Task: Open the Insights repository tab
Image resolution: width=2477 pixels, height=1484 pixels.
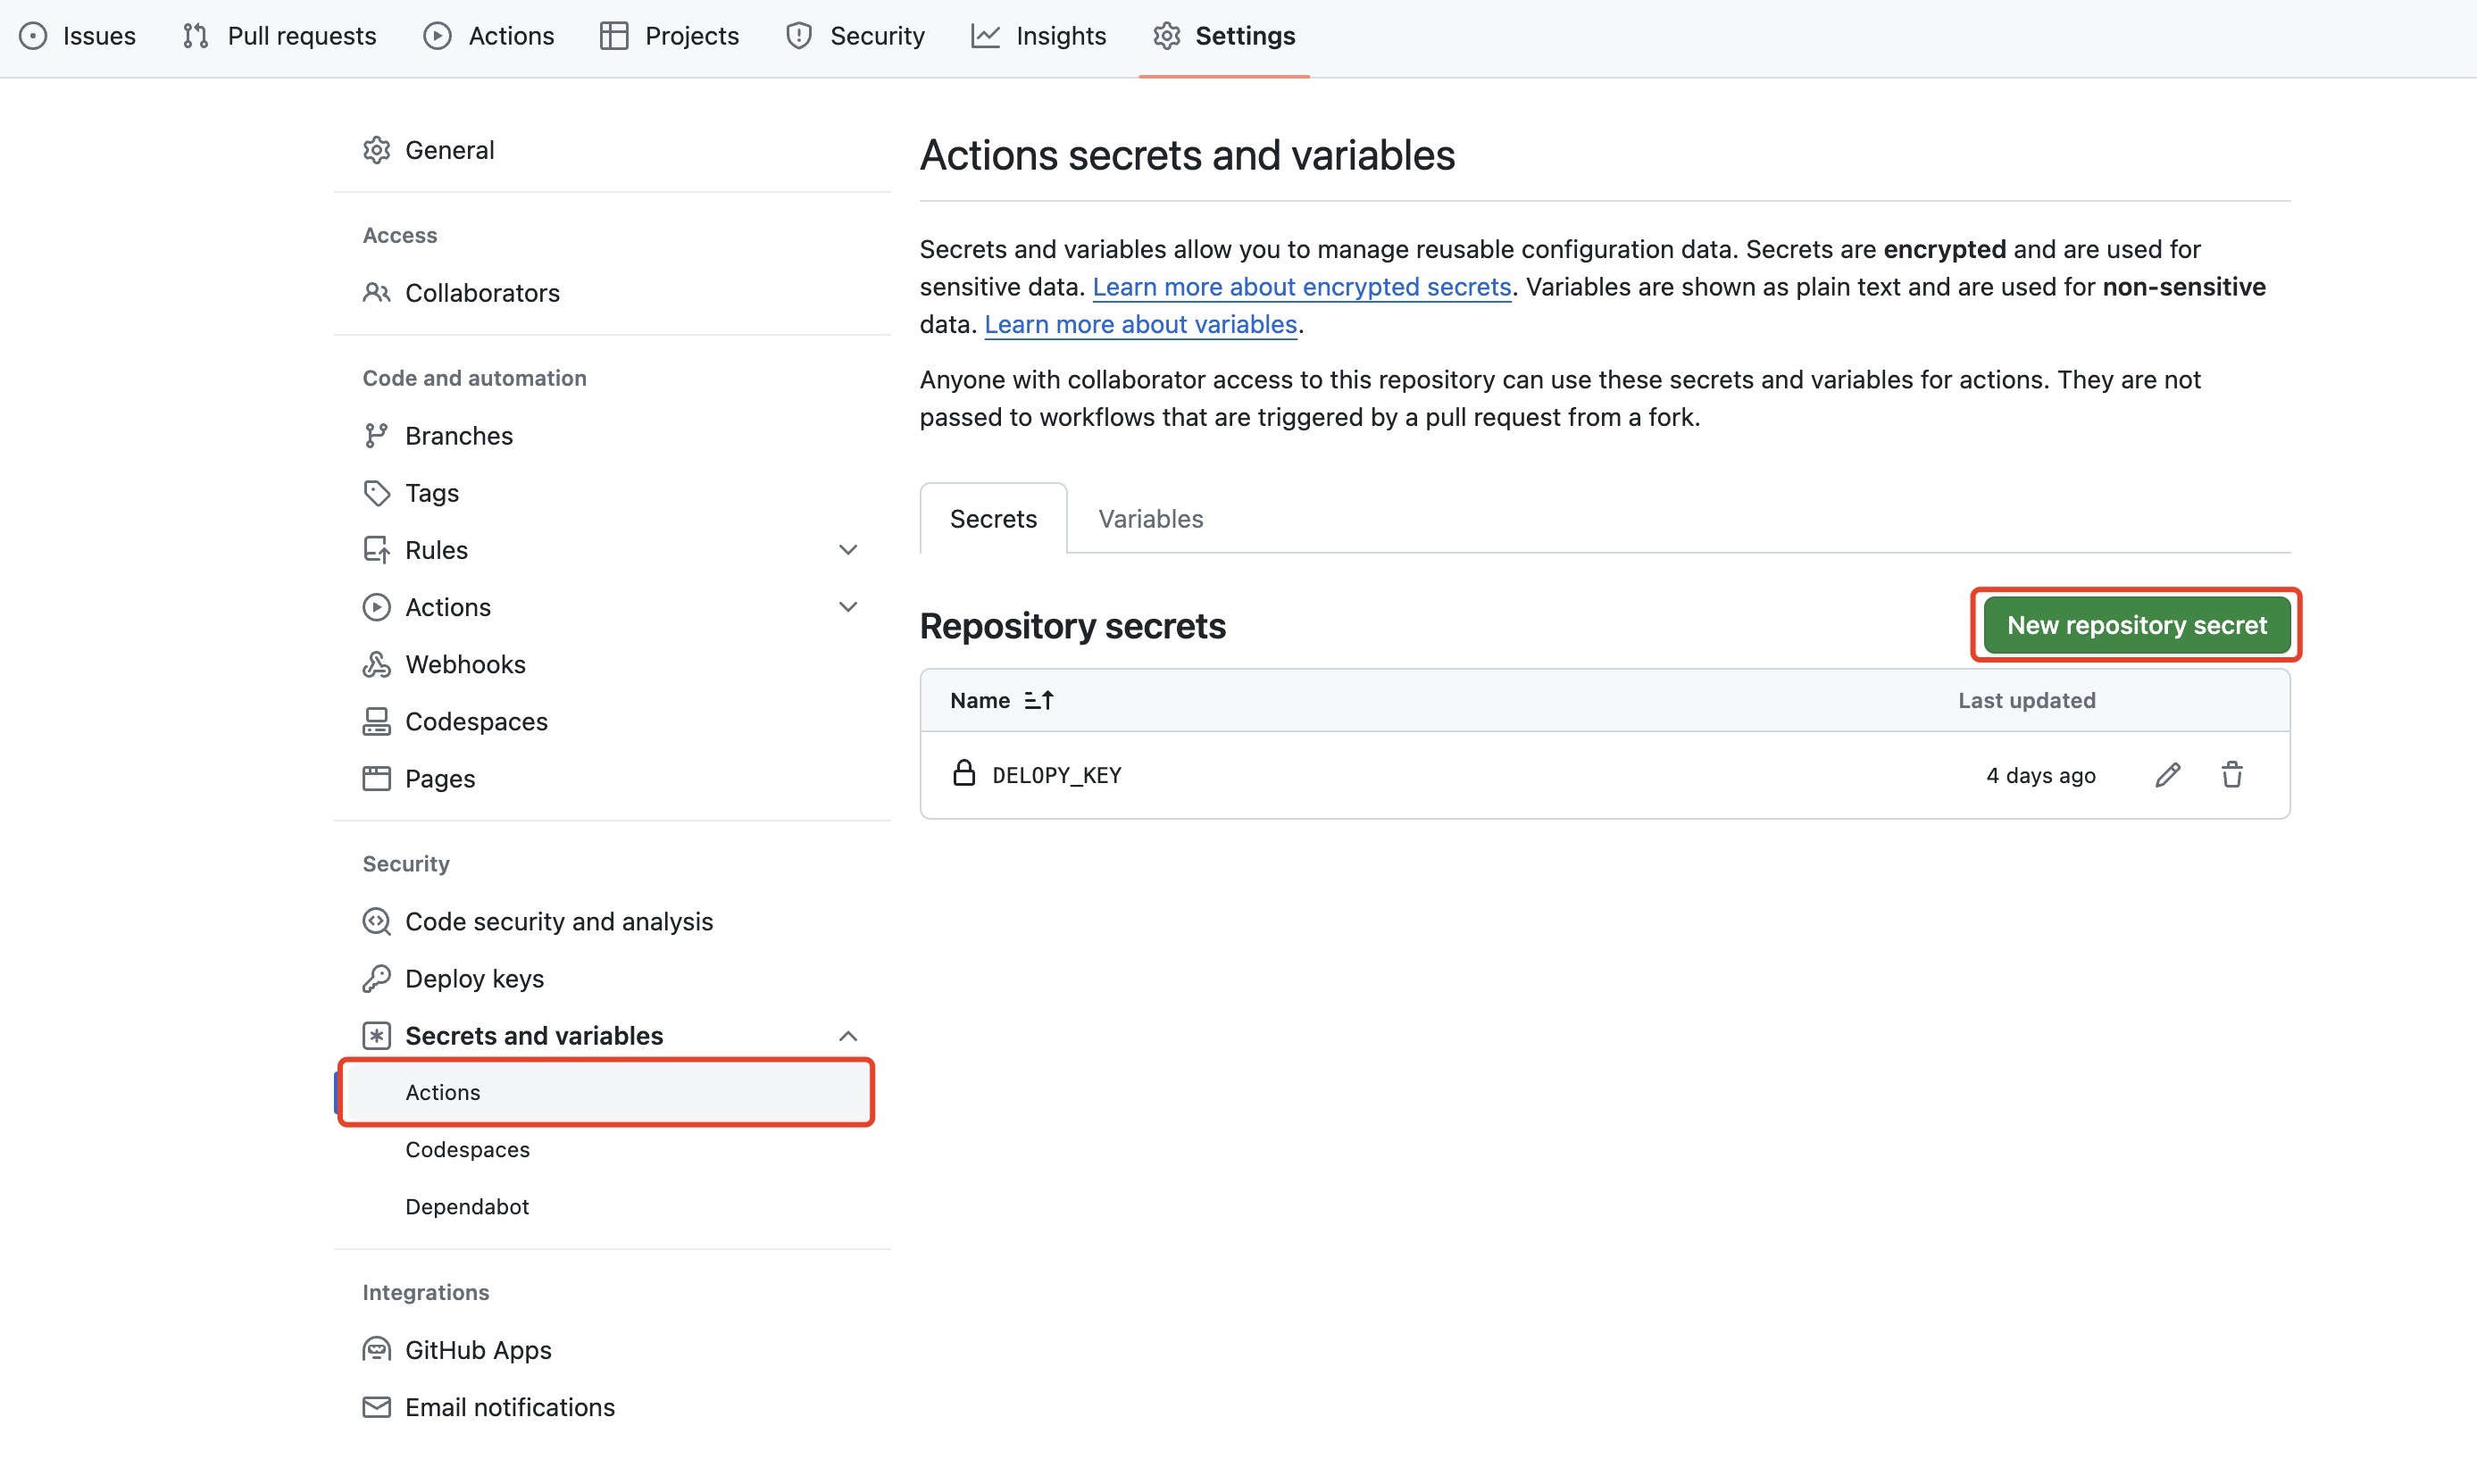Action: [1039, 36]
